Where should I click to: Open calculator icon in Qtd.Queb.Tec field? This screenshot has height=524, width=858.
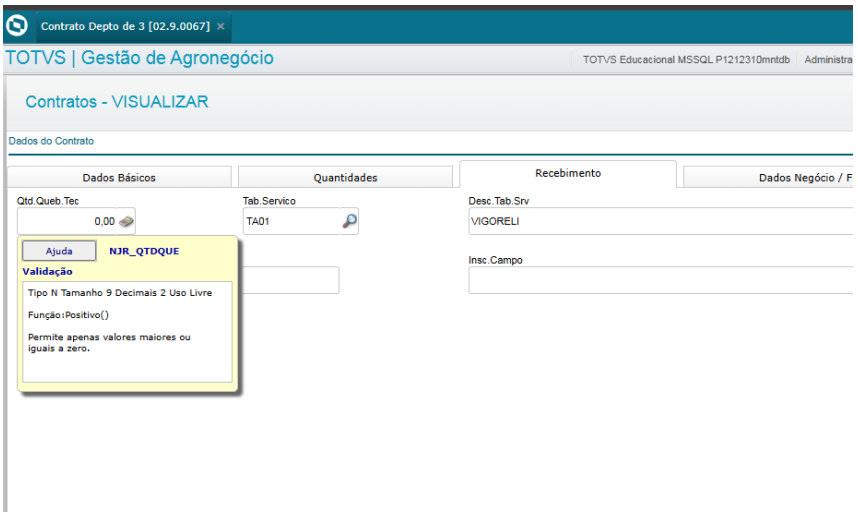[126, 222]
